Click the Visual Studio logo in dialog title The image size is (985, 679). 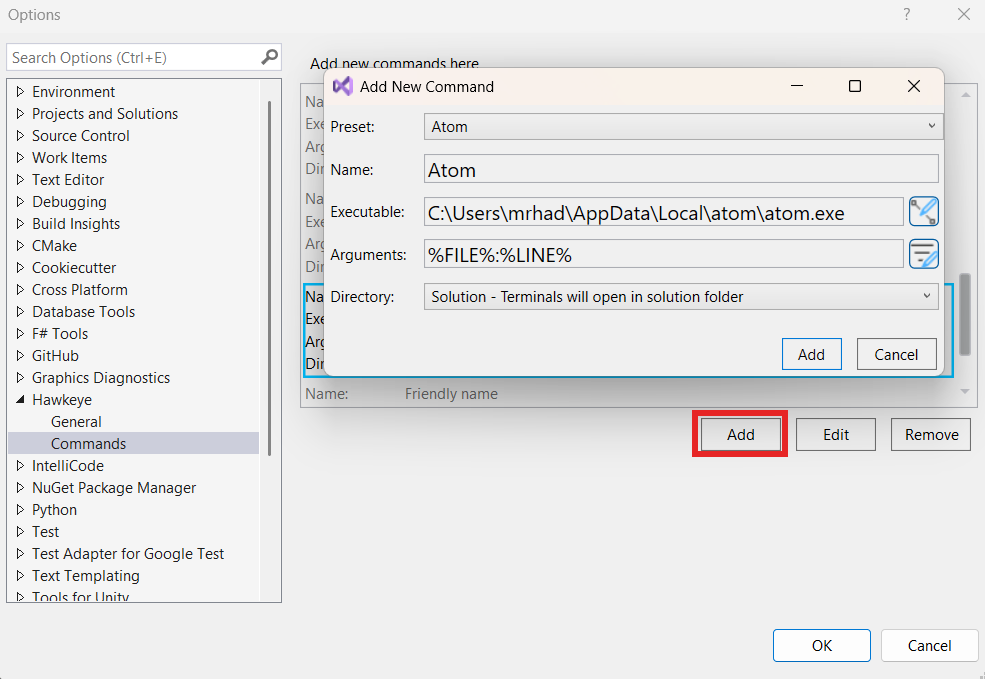pos(342,86)
